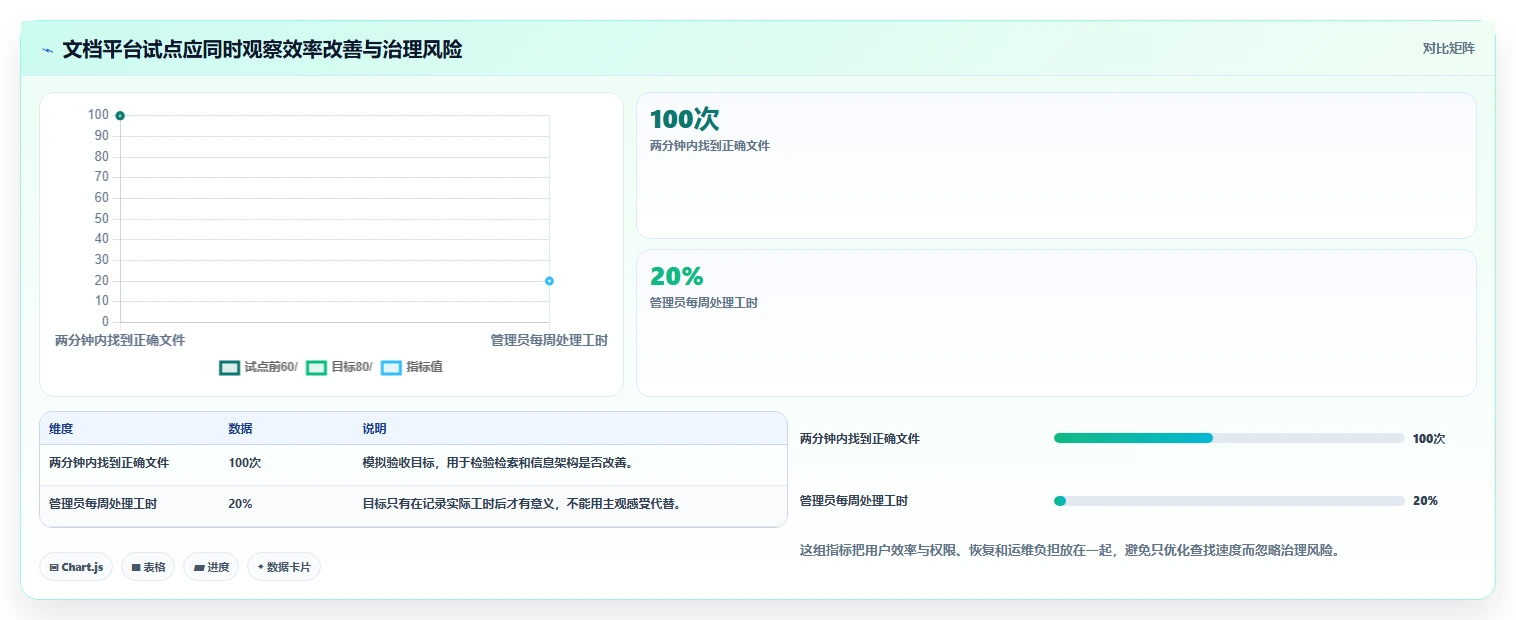Click the 20% cell in the table
Screen dimensions: 1516x620
(x=240, y=504)
